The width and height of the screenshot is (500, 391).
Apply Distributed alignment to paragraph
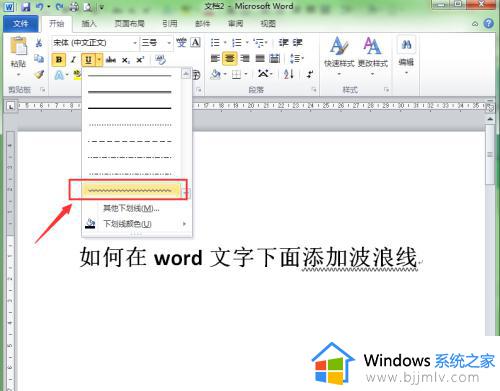[275, 59]
